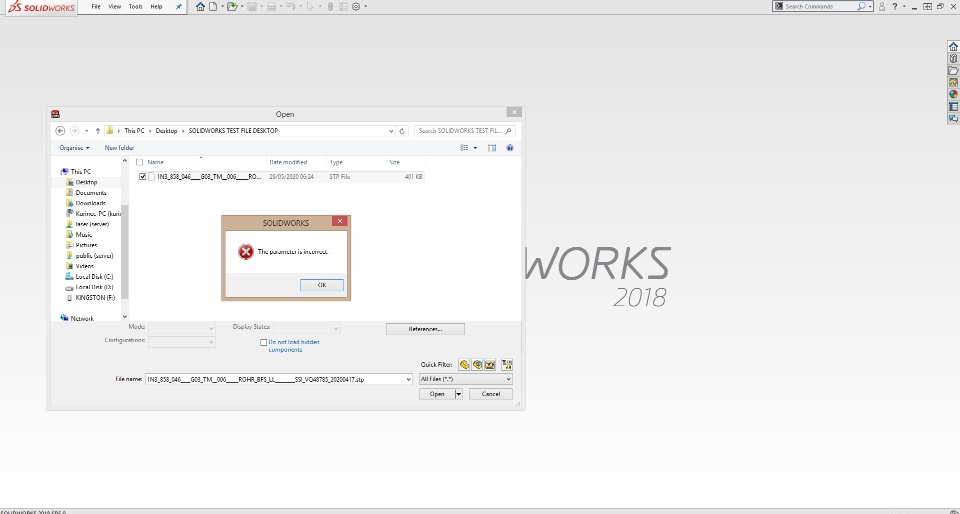Toggle select-all checkbox in Name header
The height and width of the screenshot is (514, 960).
pos(139,162)
